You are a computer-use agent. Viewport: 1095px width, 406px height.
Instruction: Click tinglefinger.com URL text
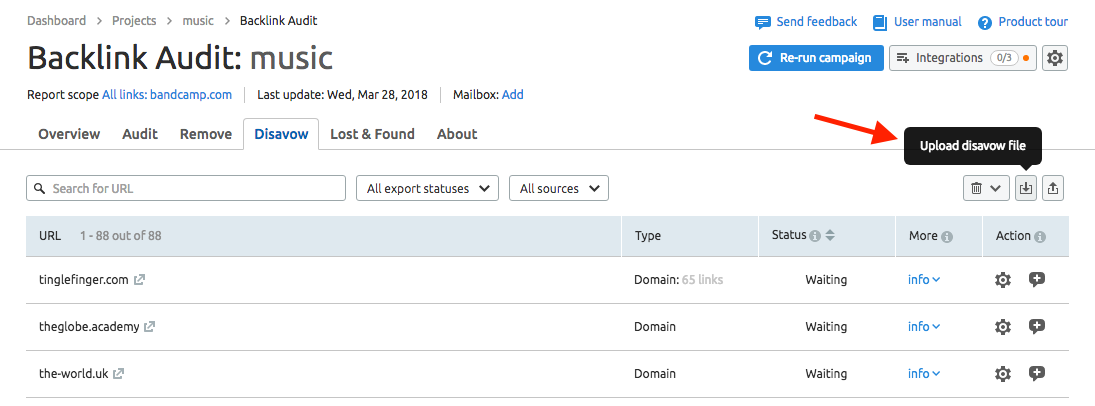84,280
